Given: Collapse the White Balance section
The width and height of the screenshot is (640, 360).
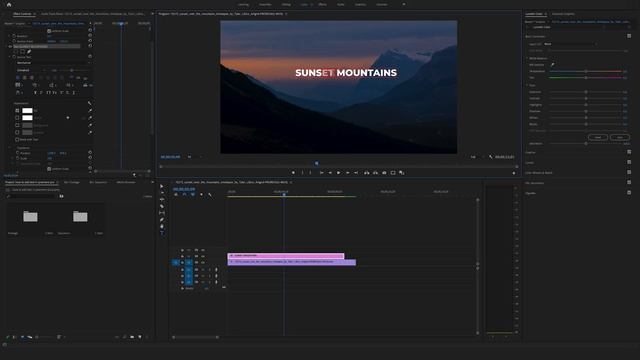Looking at the screenshot, I should coord(527,58).
